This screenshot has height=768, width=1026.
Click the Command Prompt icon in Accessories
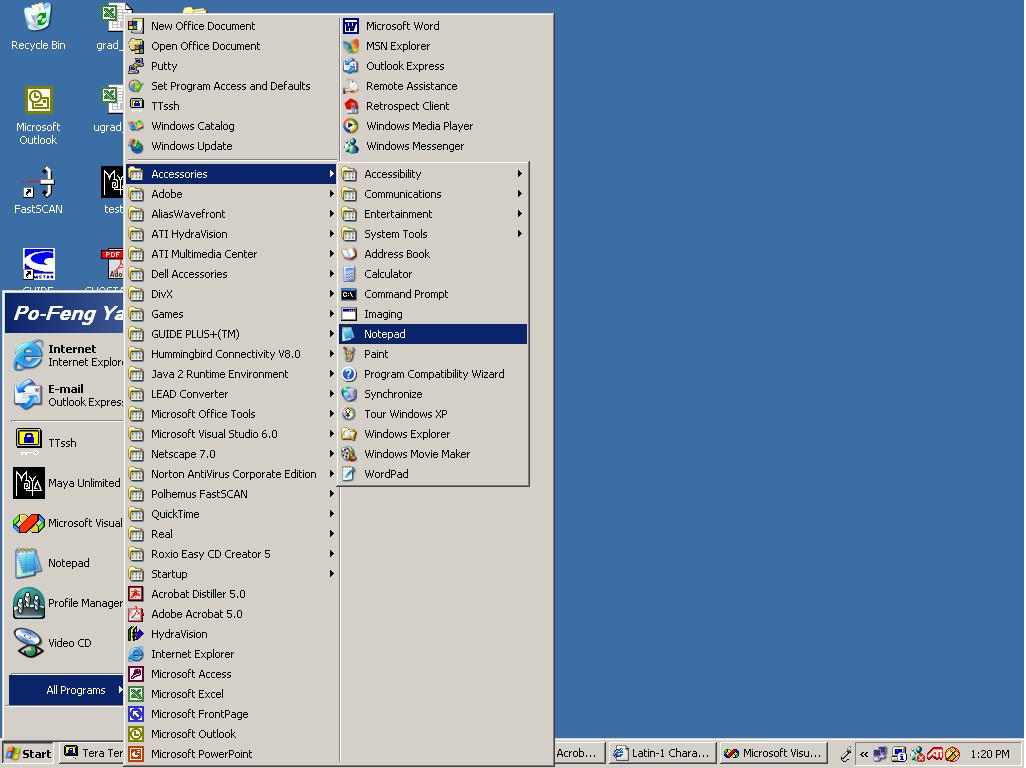coord(349,294)
